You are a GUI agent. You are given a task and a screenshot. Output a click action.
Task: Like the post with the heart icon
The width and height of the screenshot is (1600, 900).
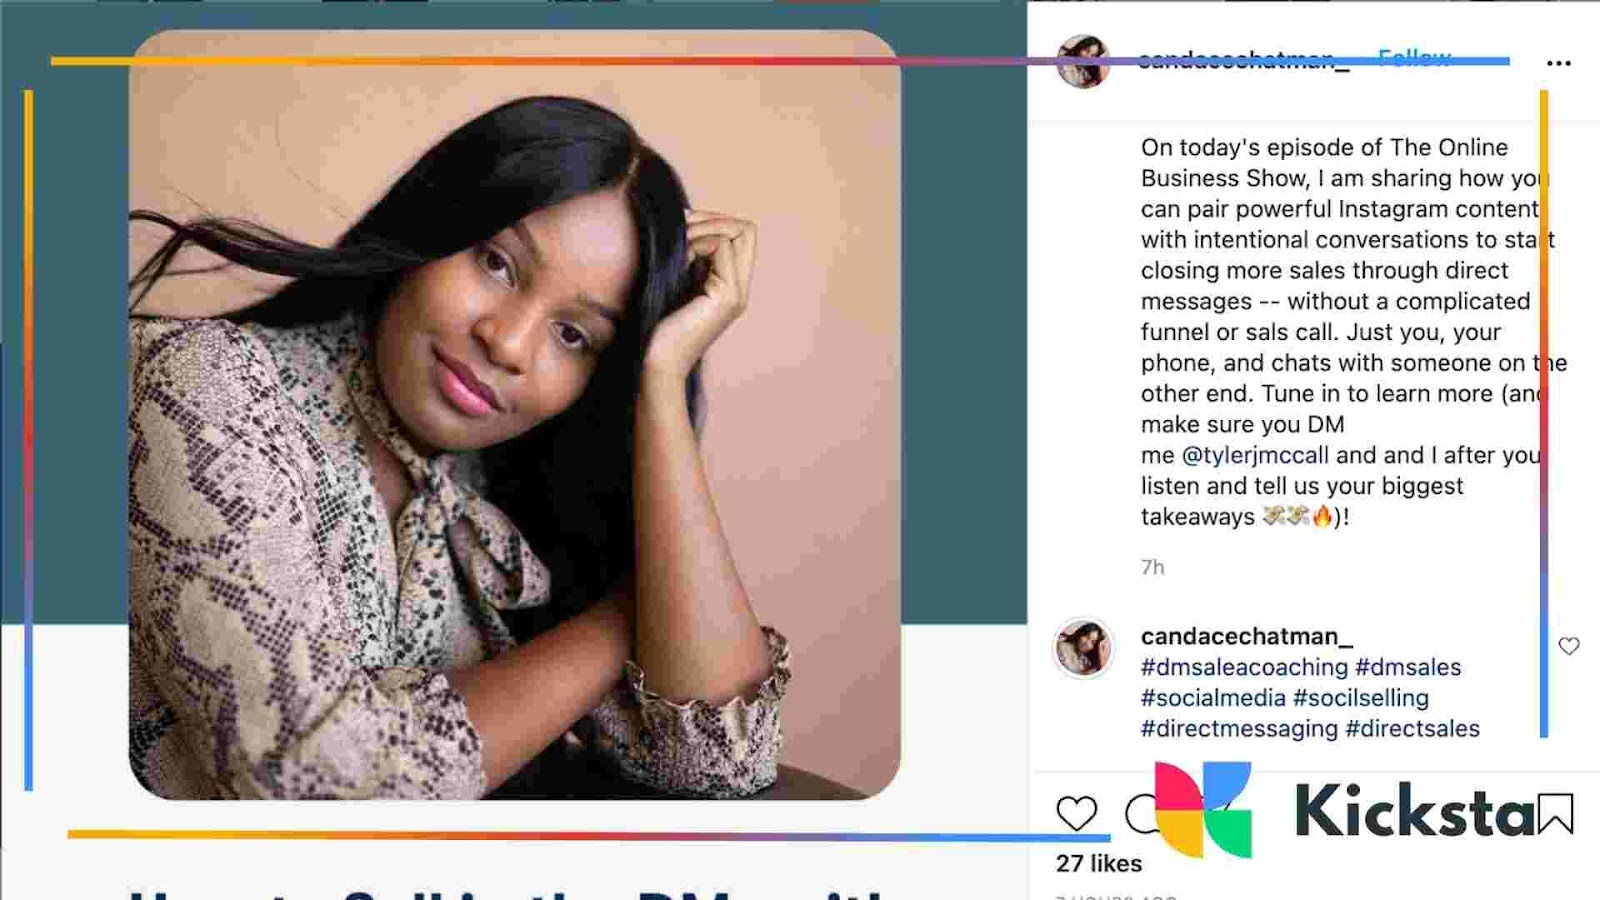pos(1077,814)
